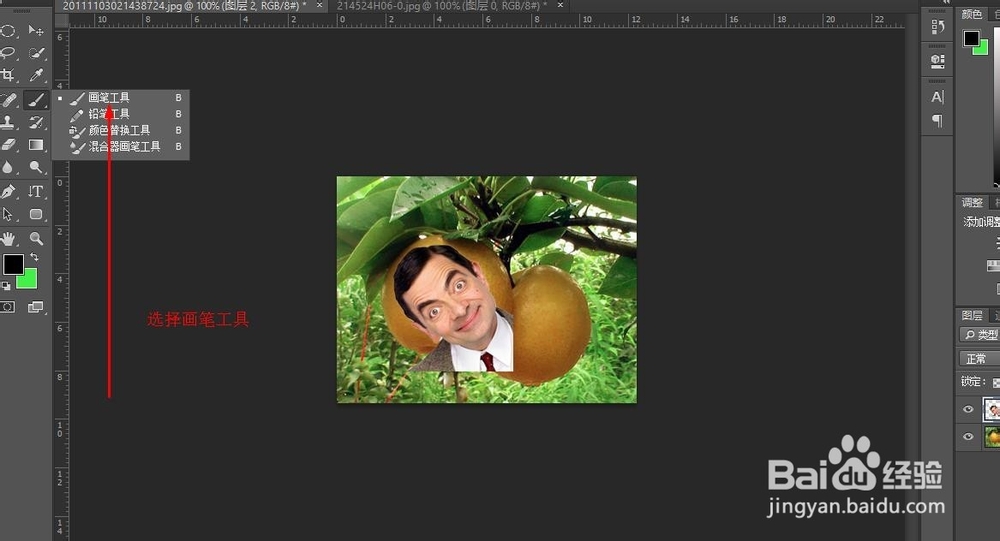1000x541 pixels.
Task: Switch to the 20111103021438724.jpg document tab
Action: [184, 6]
